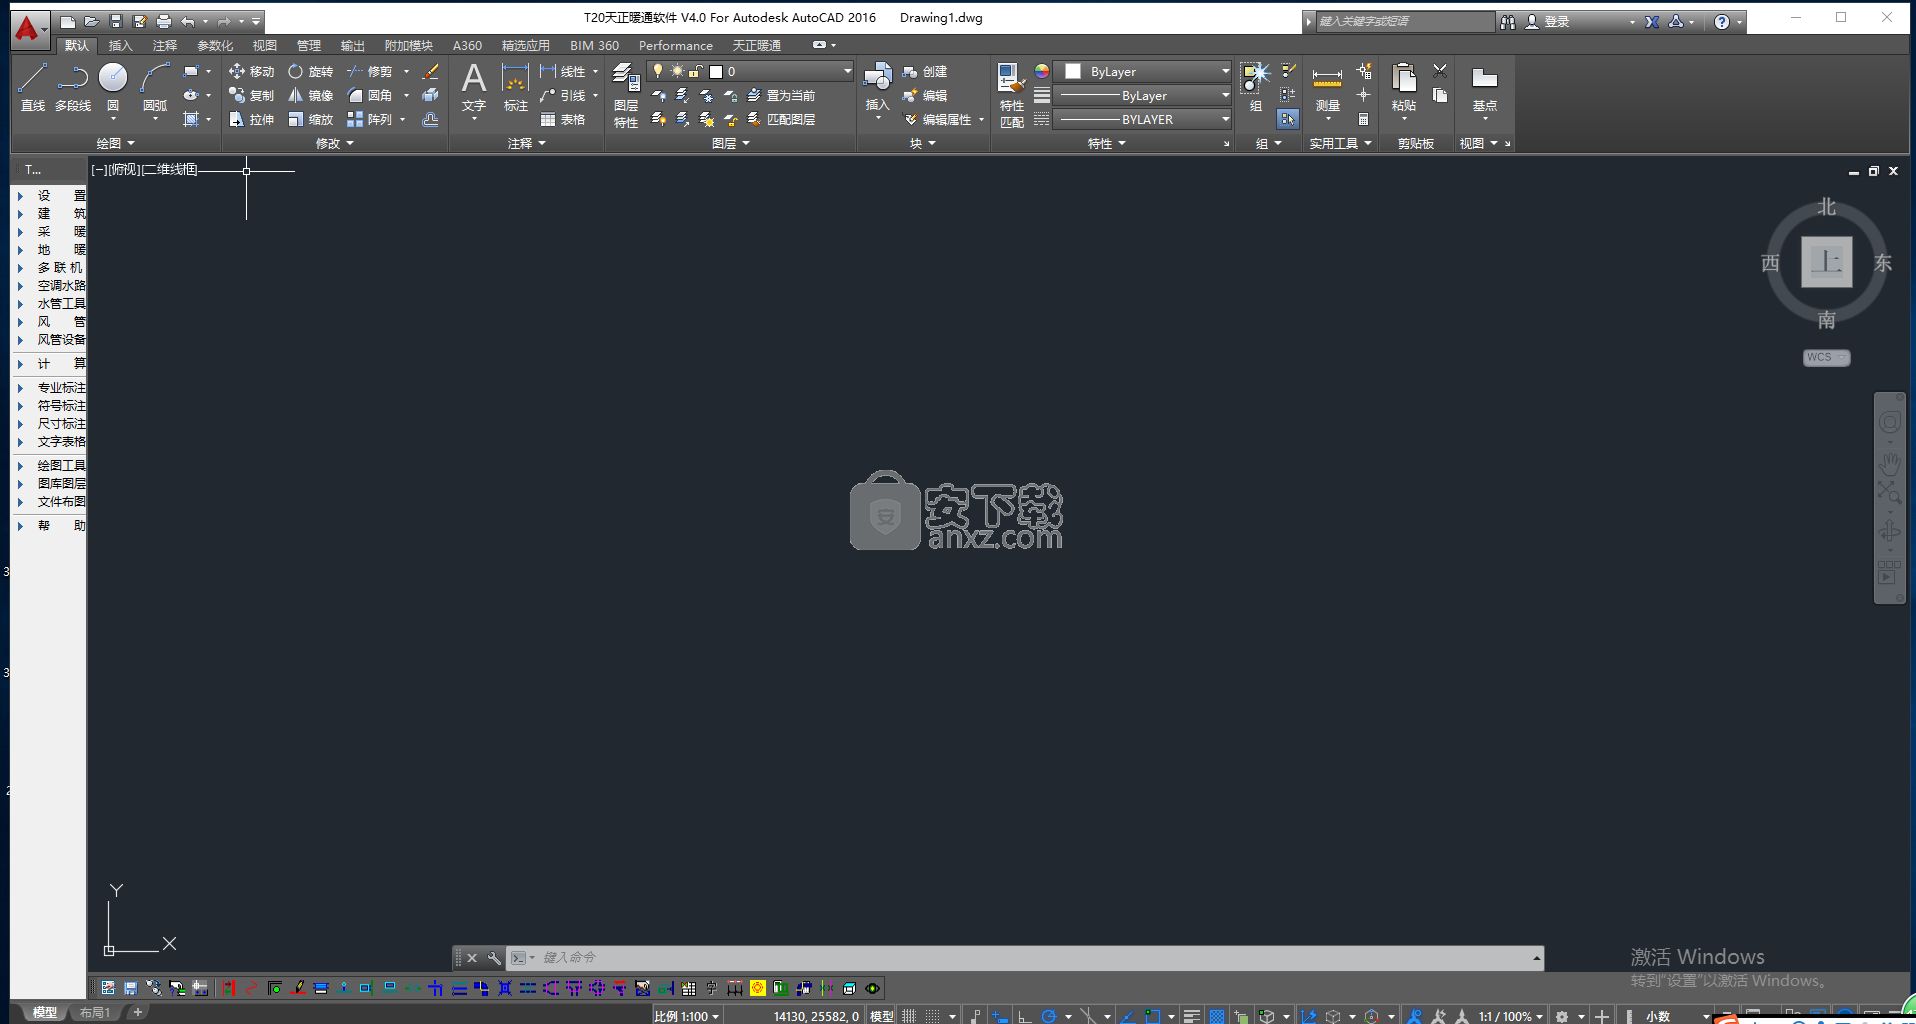Click the 镜像 (Mirror) tool
Viewport: 1916px width, 1024px height.
[x=310, y=95]
